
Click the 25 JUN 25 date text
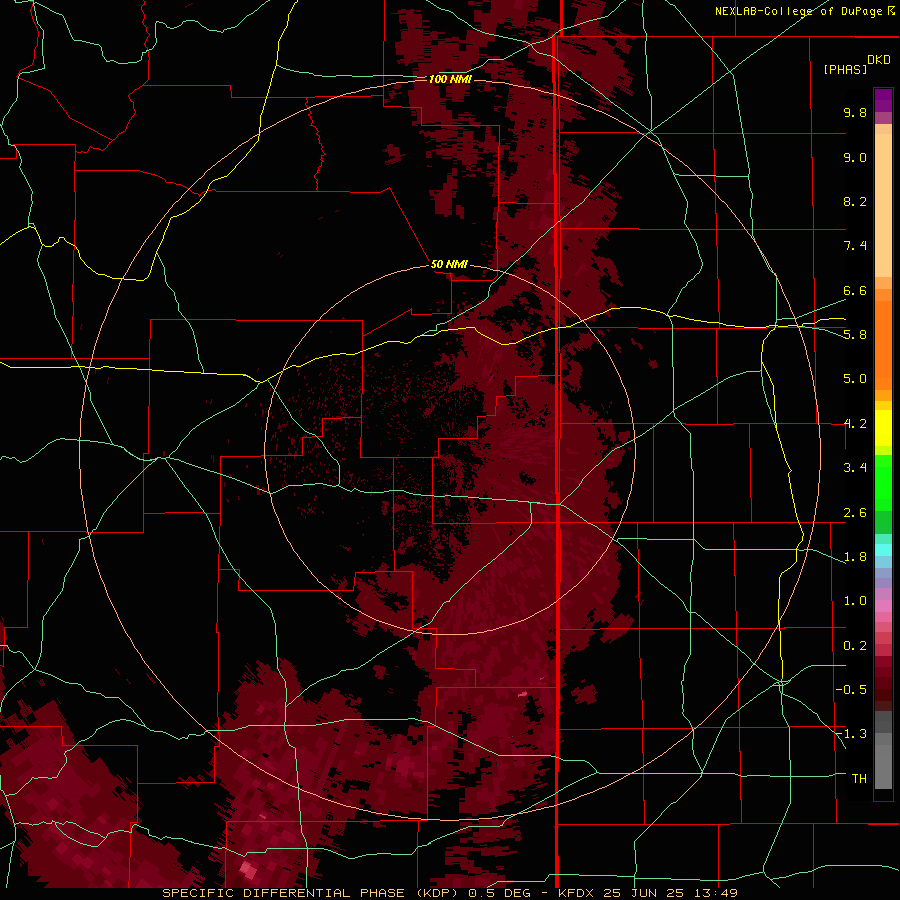tap(645, 893)
